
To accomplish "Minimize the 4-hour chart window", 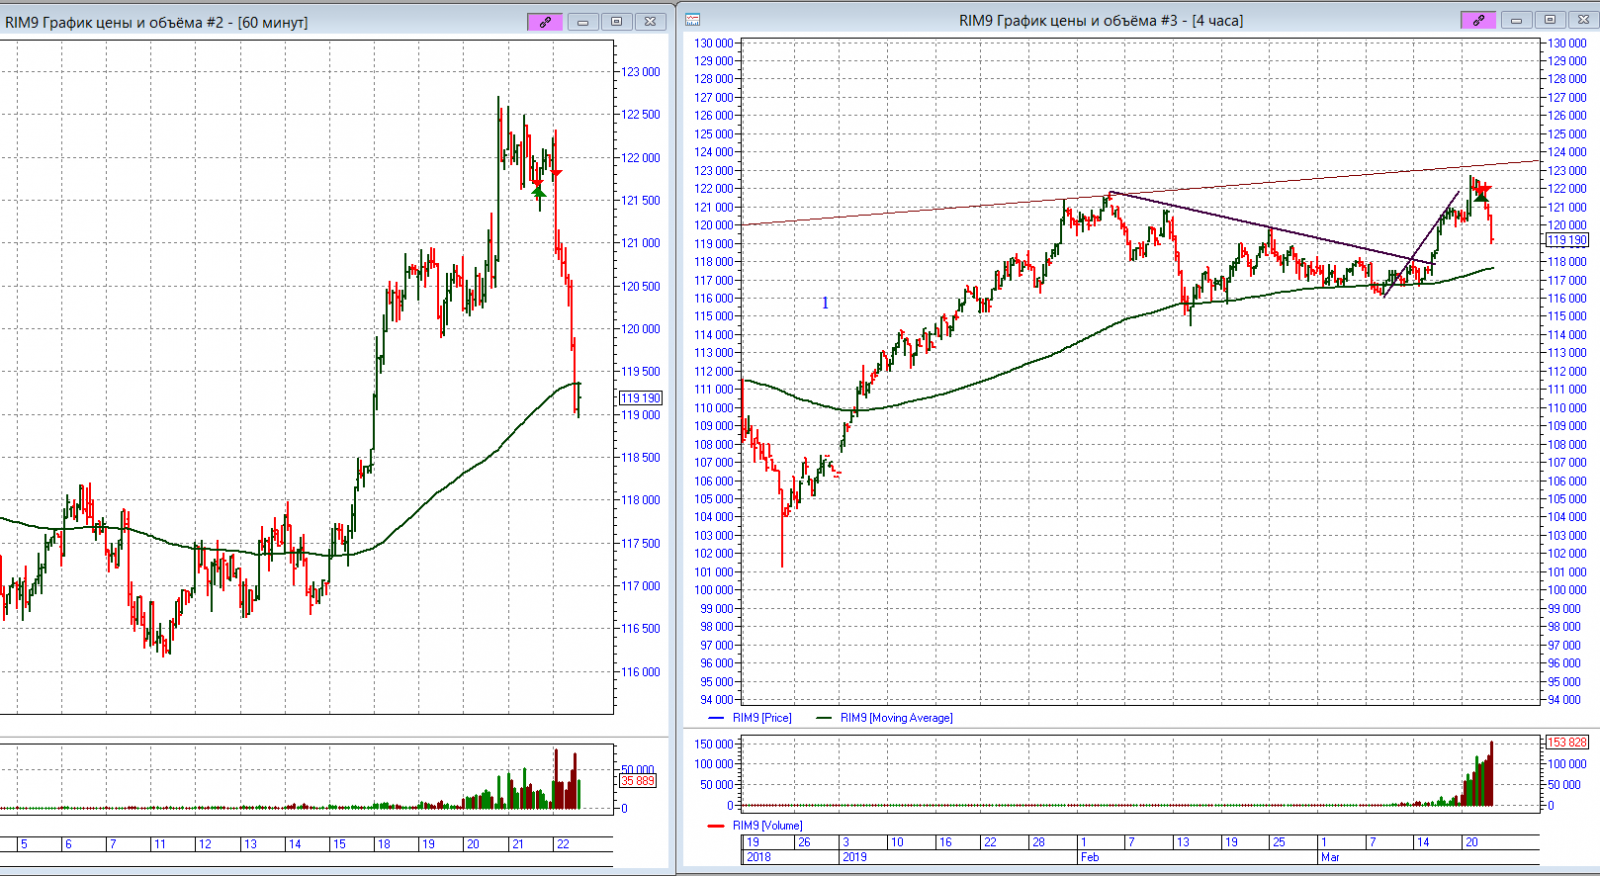I will click(x=1515, y=20).
